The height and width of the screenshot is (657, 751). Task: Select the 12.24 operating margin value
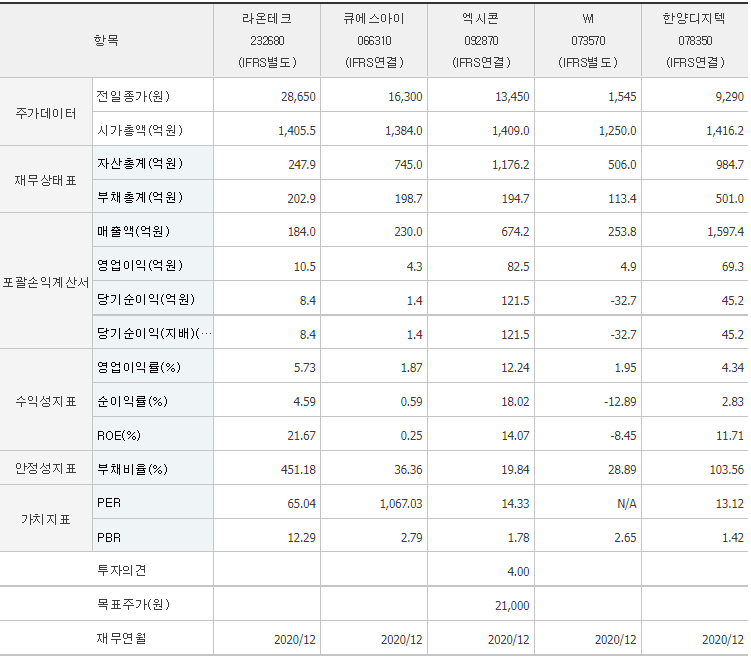tap(515, 368)
